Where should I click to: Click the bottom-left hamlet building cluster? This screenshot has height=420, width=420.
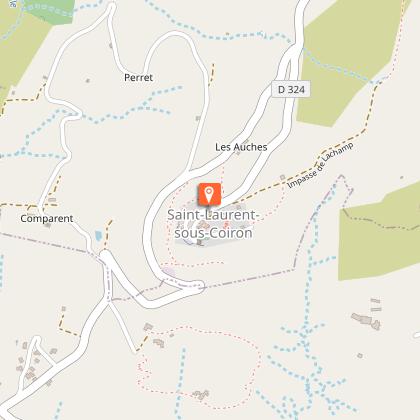click(x=32, y=363)
